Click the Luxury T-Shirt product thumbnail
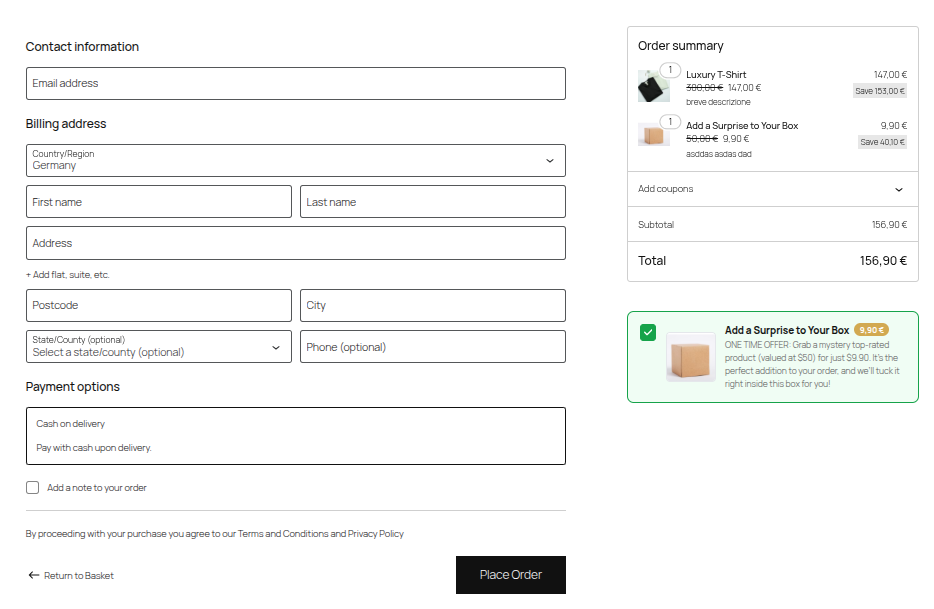934x609 pixels. click(653, 86)
